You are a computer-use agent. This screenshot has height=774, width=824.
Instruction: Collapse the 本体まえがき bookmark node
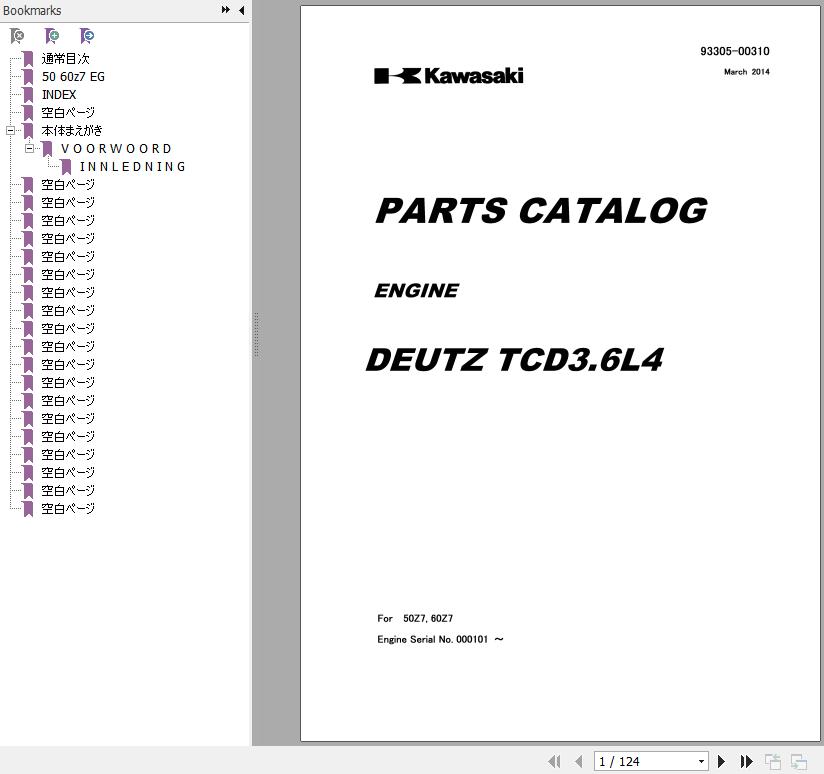click(10, 130)
